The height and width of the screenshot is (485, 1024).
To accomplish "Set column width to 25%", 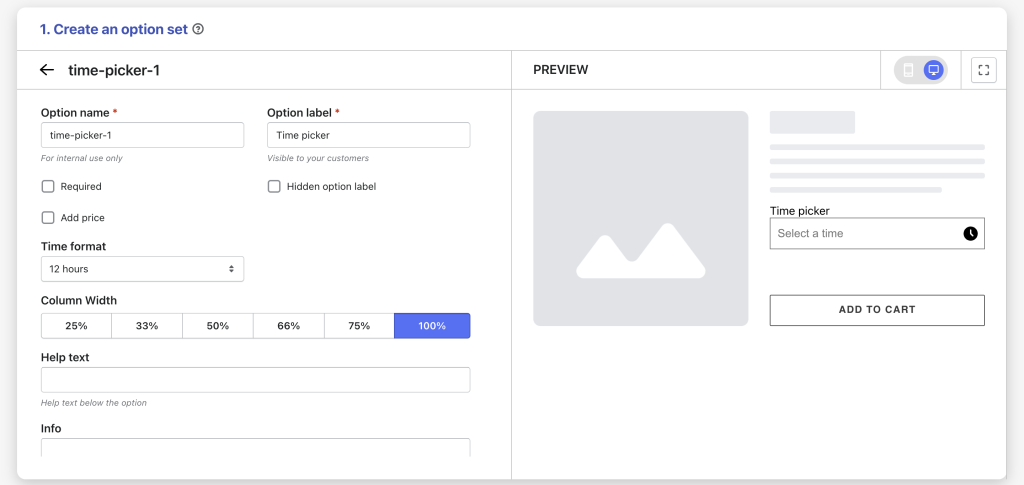I will (76, 326).
